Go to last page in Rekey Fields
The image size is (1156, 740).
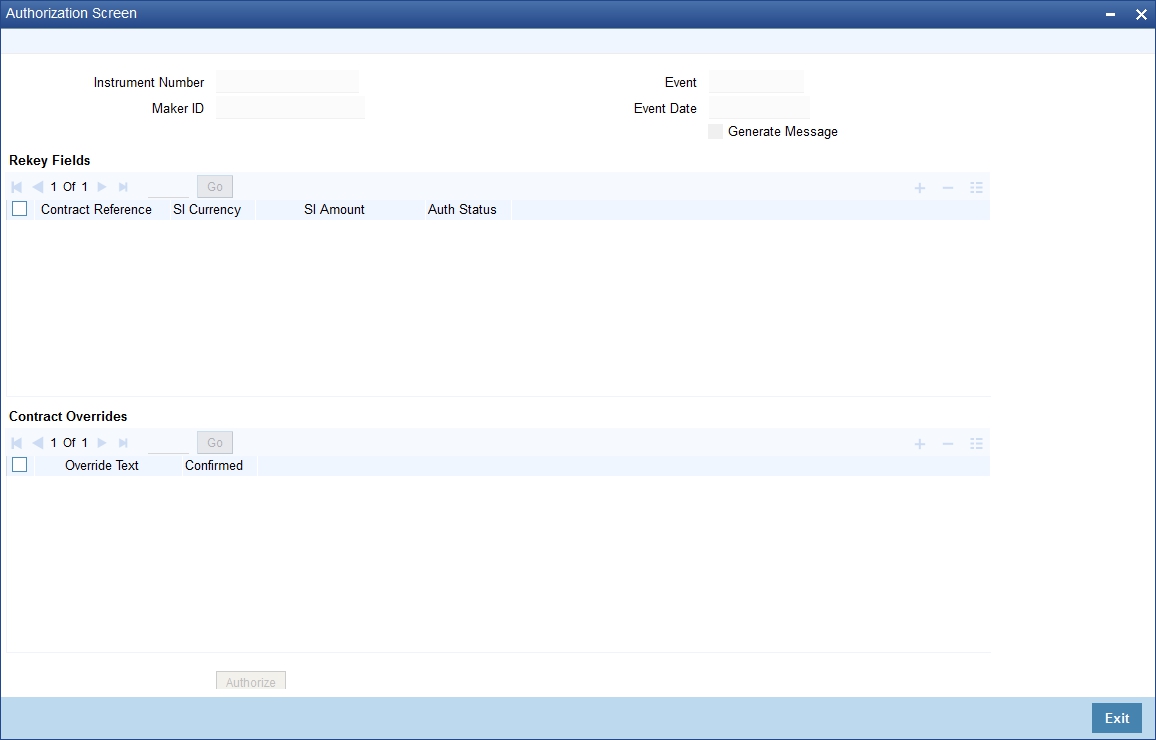pyautogui.click(x=123, y=187)
